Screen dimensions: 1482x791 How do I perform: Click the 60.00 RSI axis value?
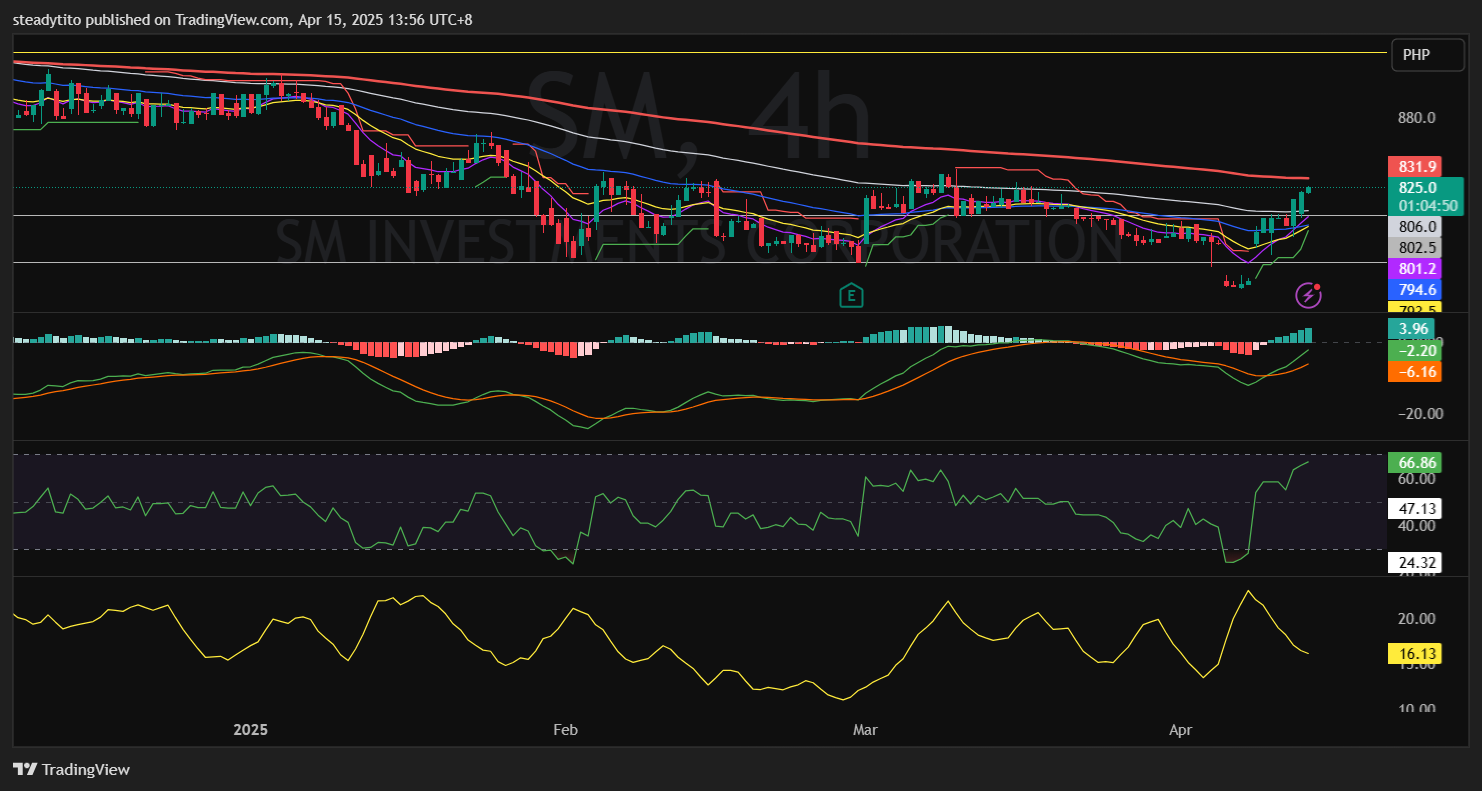click(x=1417, y=479)
